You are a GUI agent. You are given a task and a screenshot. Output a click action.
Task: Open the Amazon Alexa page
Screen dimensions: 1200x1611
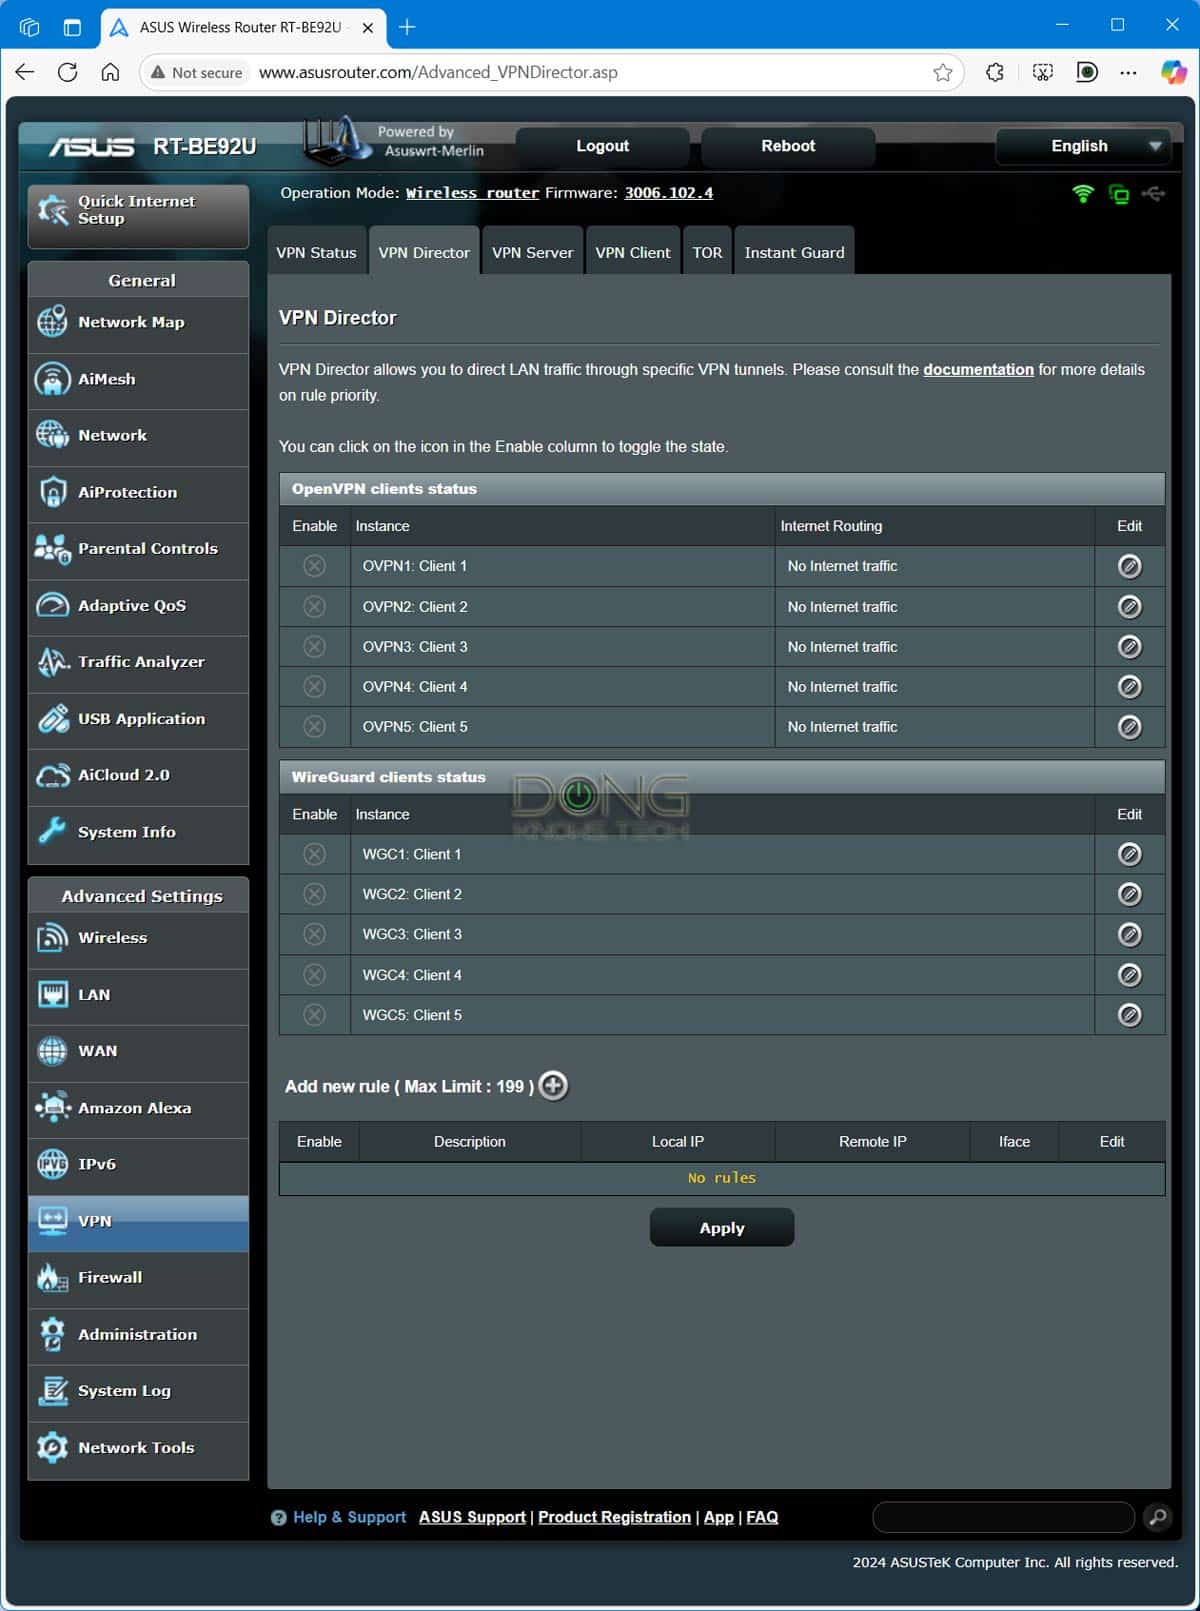[138, 1108]
